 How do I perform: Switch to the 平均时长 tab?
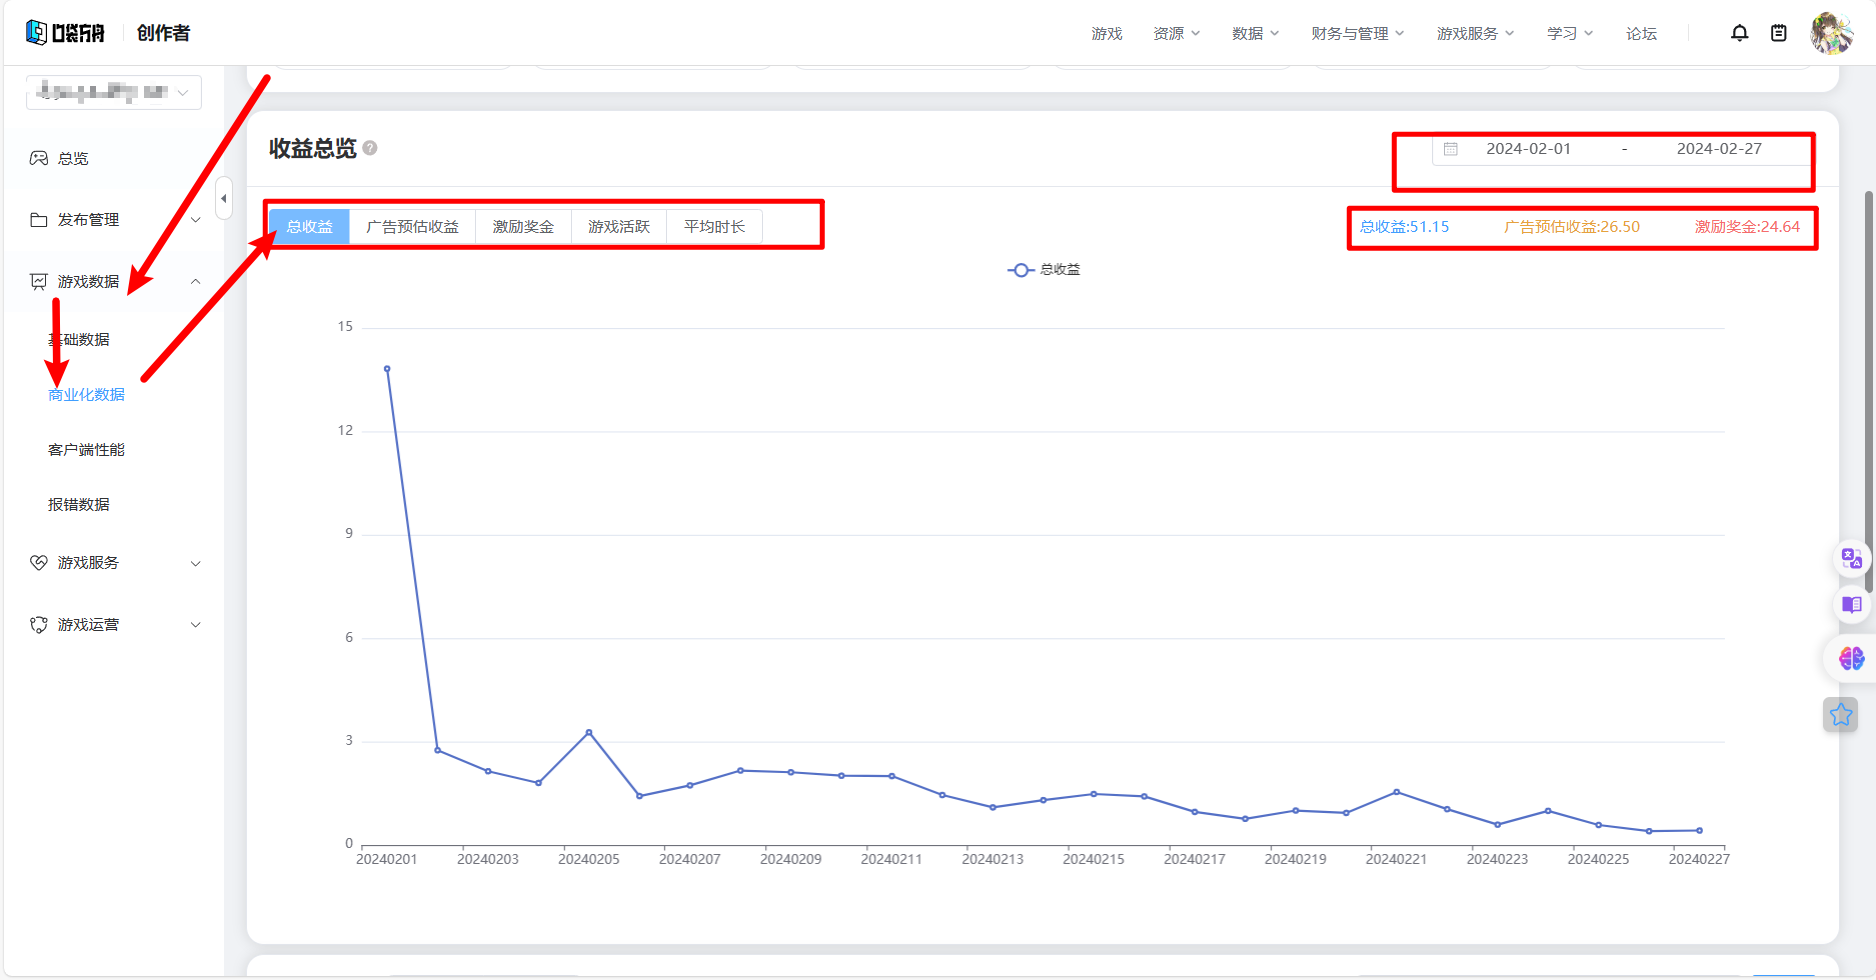[x=714, y=227]
